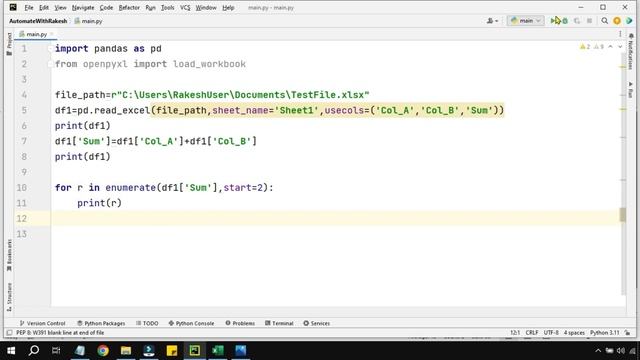This screenshot has width=640, height=360.
Task: Jump to previous highlighted error arrow
Action: click(610, 47)
